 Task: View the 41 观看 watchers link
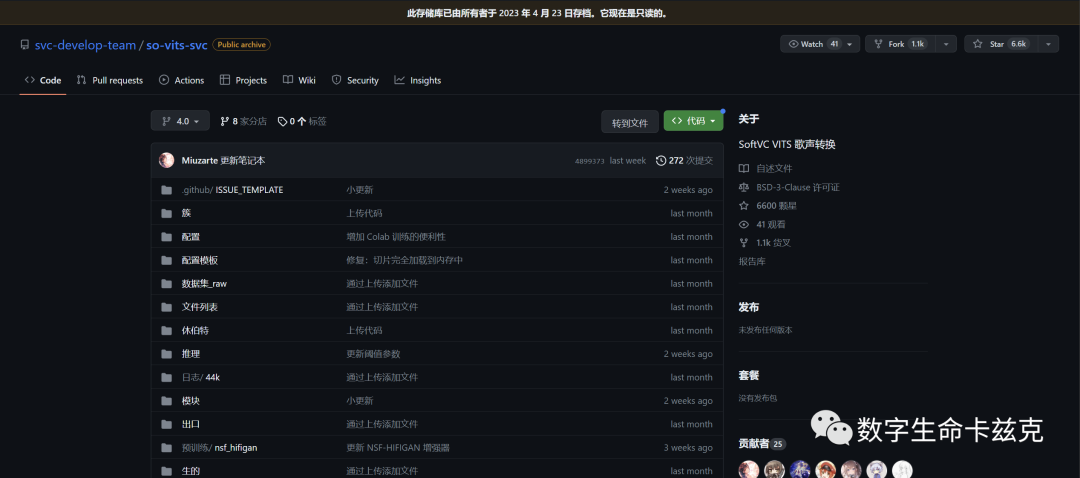762,225
